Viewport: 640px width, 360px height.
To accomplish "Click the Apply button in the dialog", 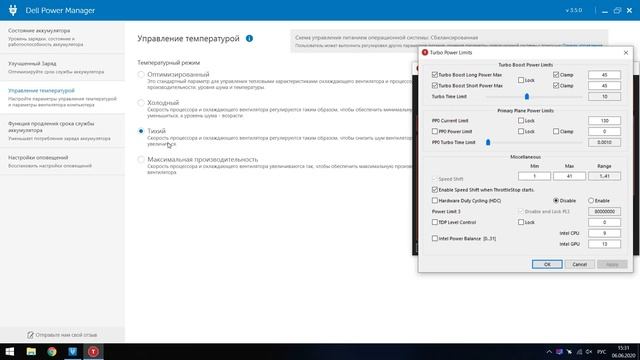I will (612, 264).
